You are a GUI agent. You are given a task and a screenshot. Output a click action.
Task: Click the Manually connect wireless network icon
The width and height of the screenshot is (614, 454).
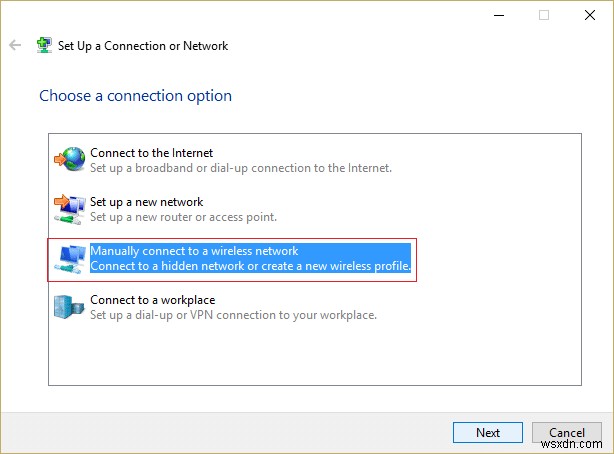click(x=70, y=259)
